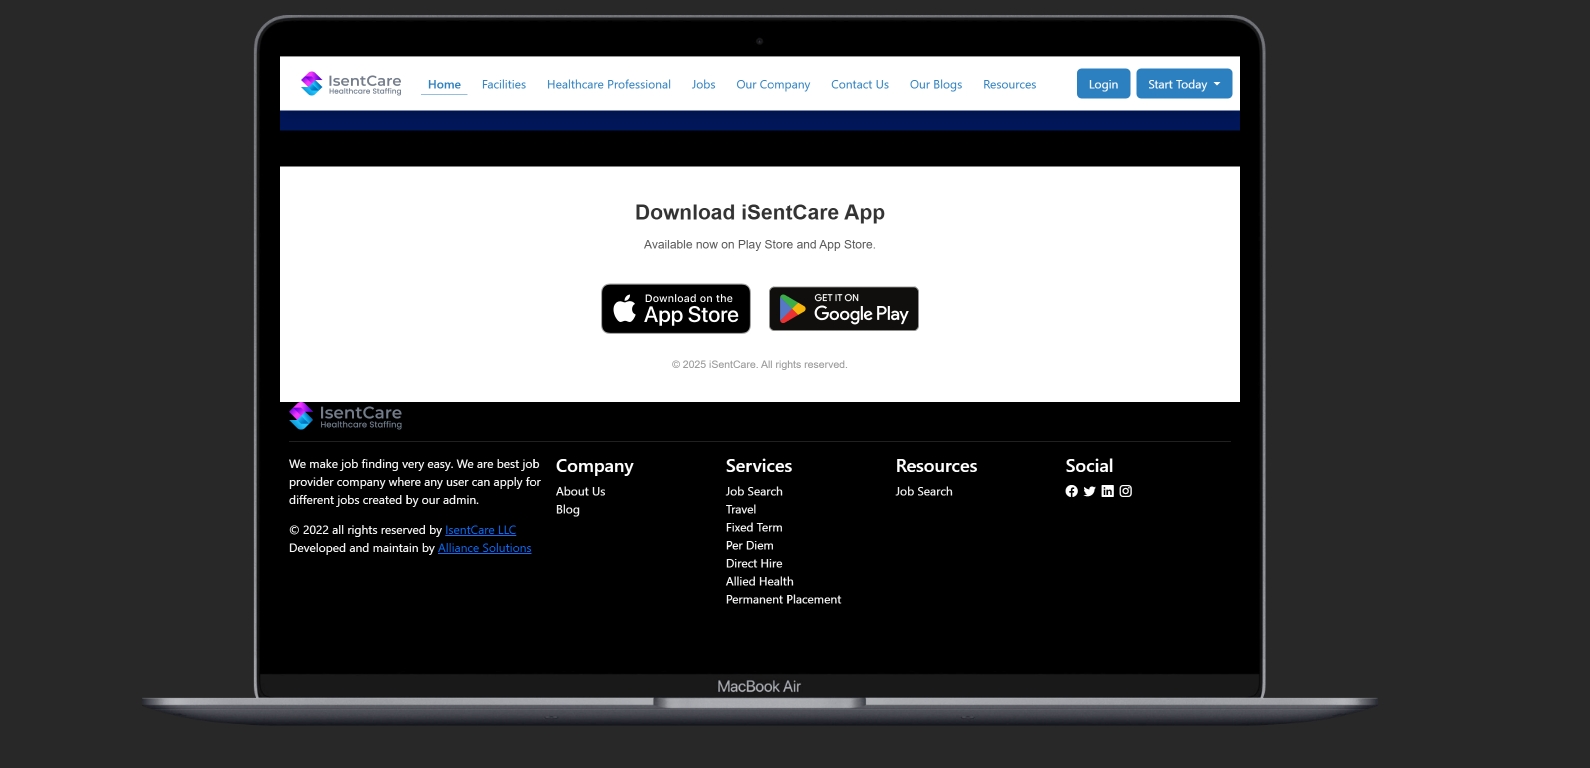Click the IsentCare logo in header
This screenshot has height=768, width=1590.
tap(351, 84)
